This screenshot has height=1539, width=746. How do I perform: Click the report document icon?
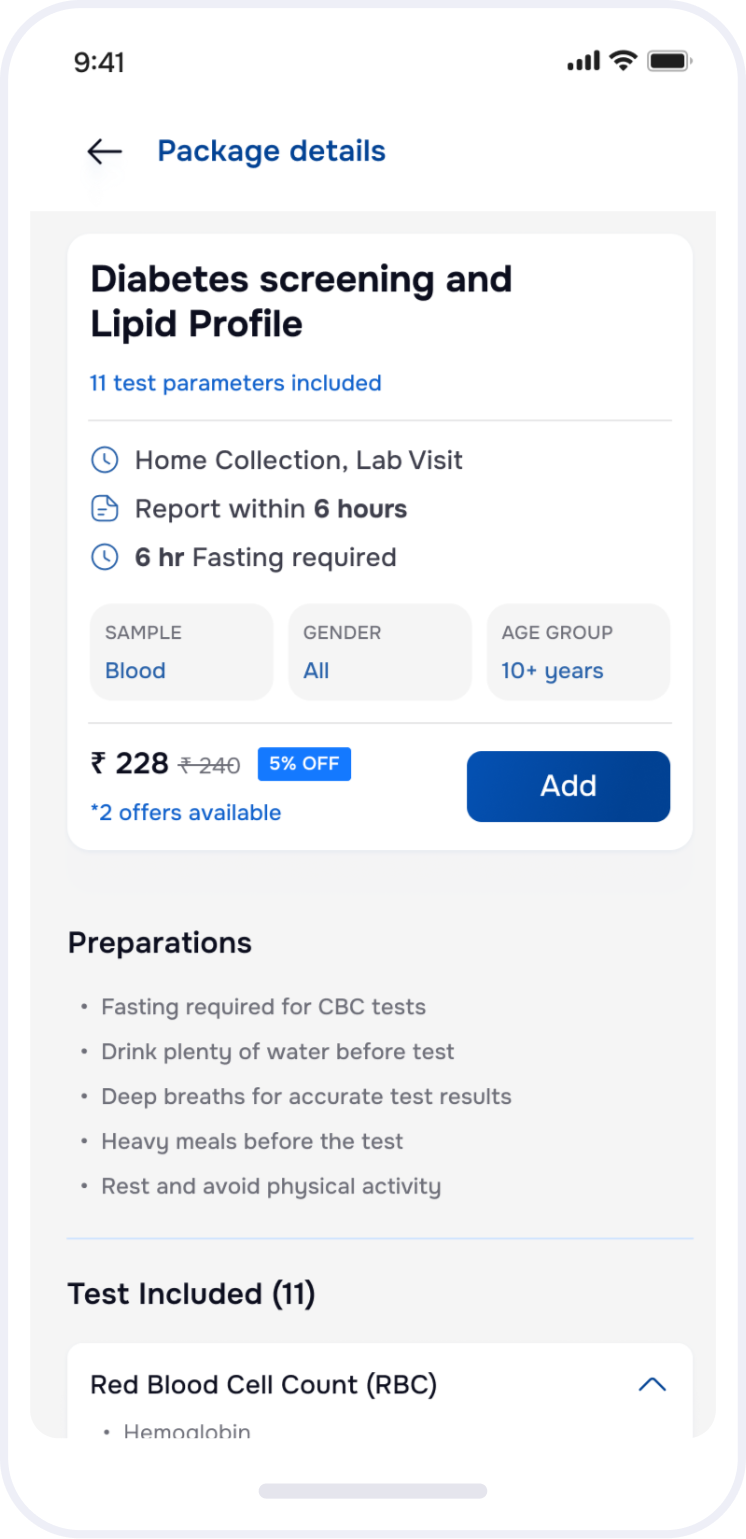[105, 509]
